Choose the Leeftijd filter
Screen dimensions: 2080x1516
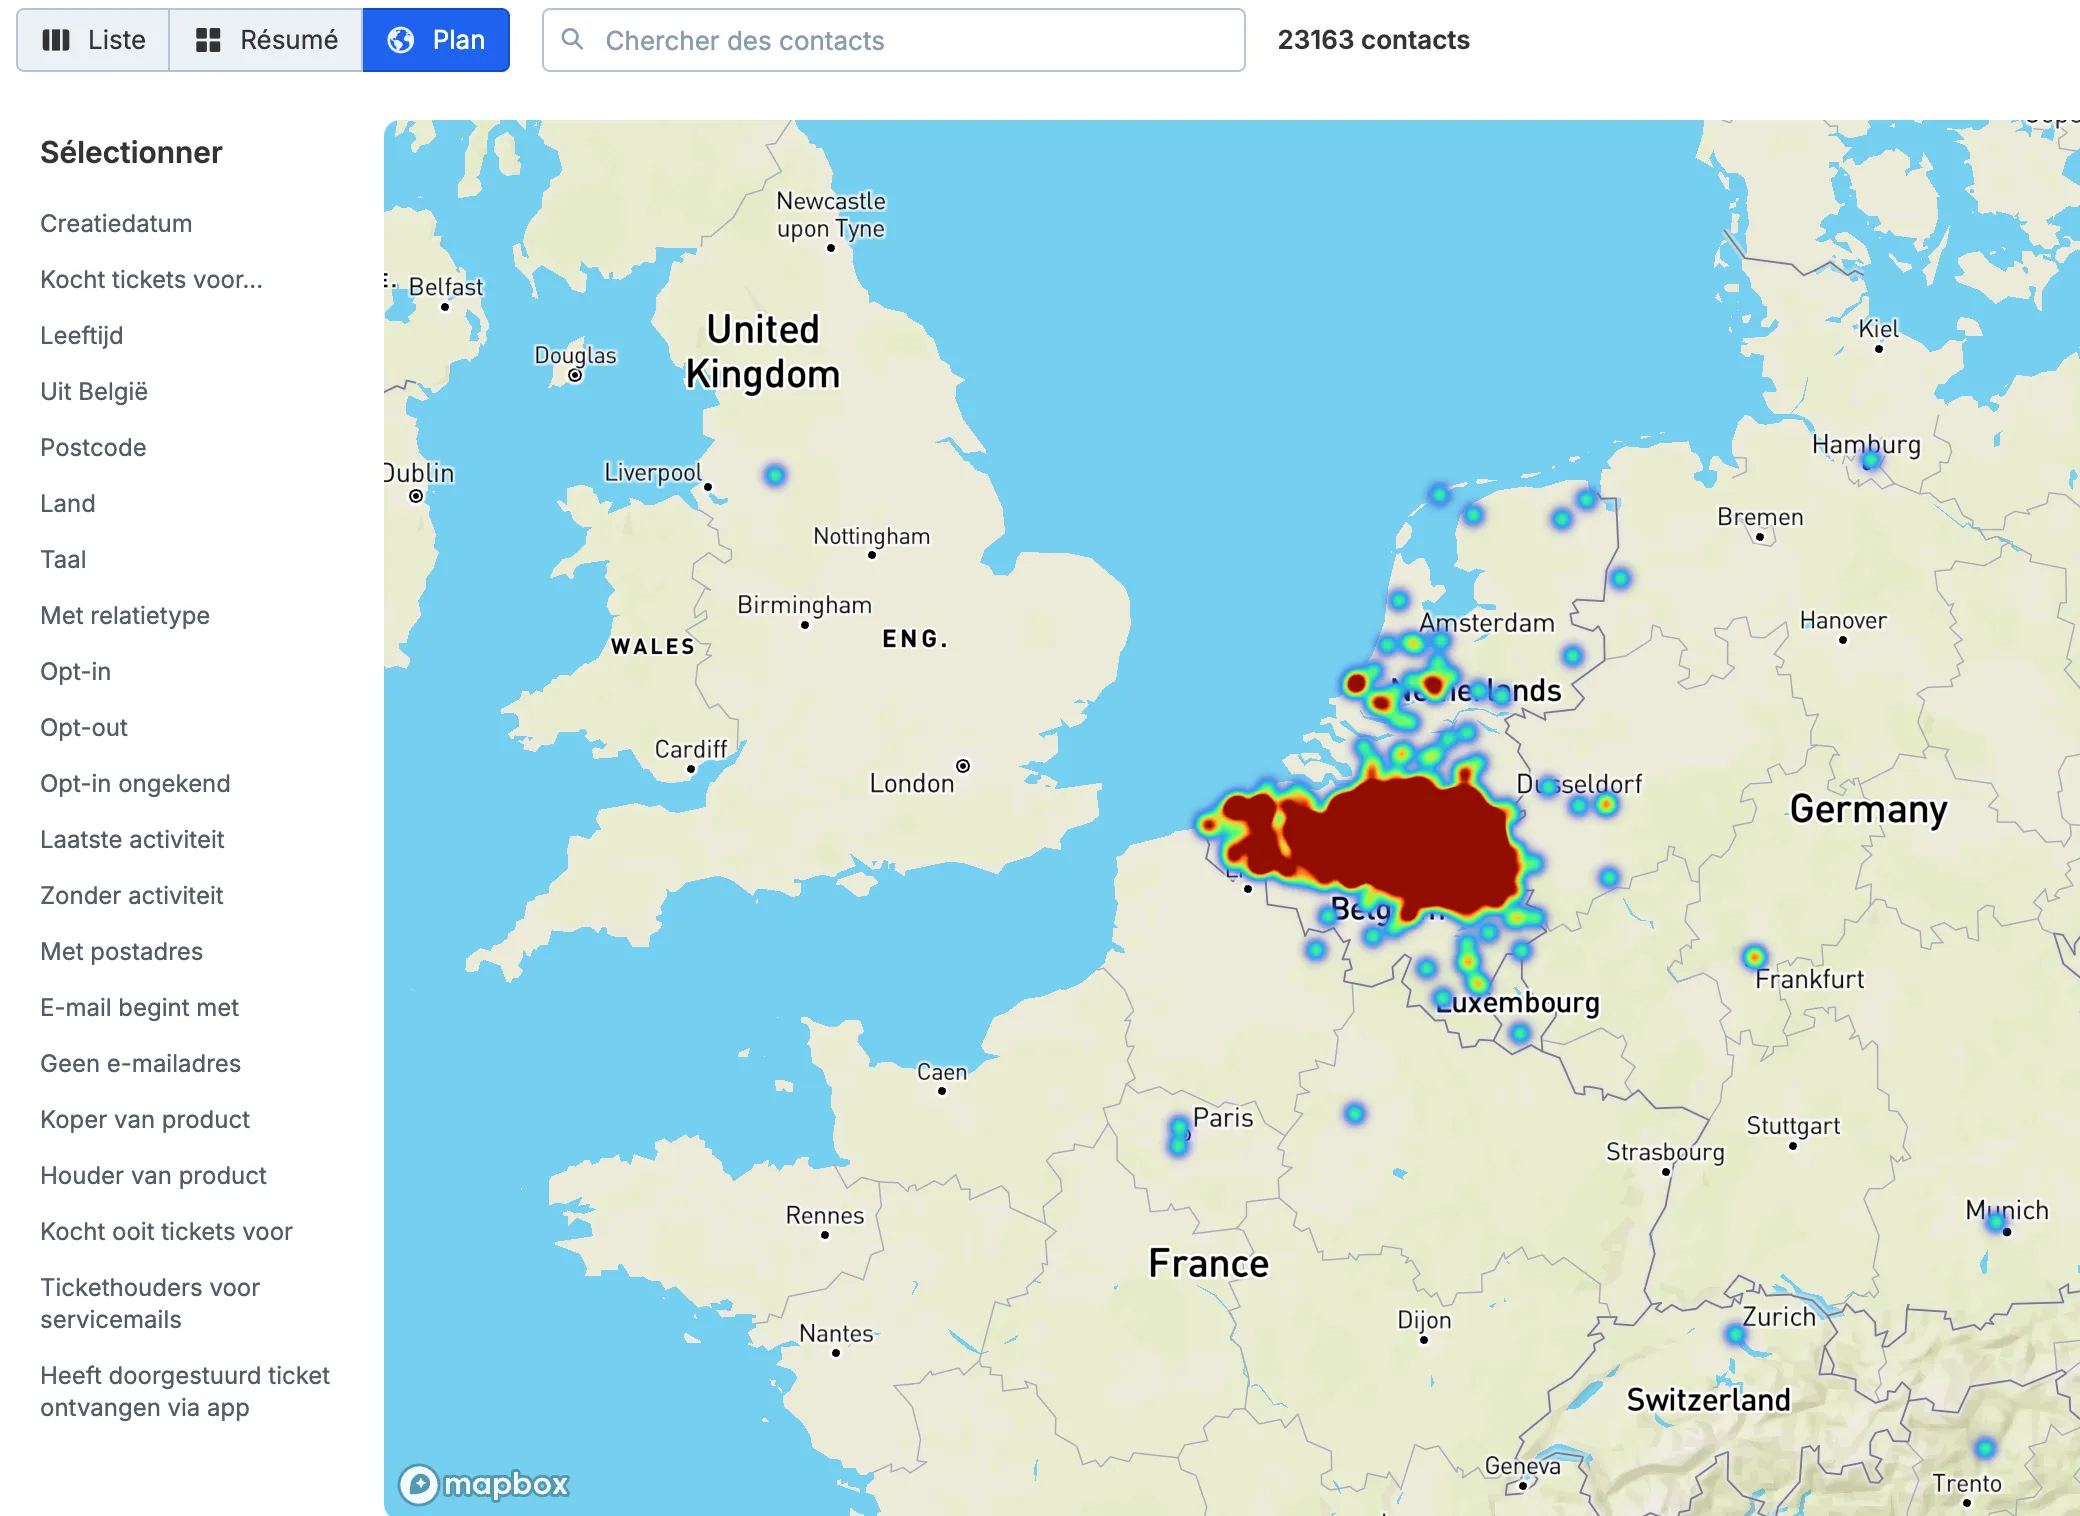[81, 336]
